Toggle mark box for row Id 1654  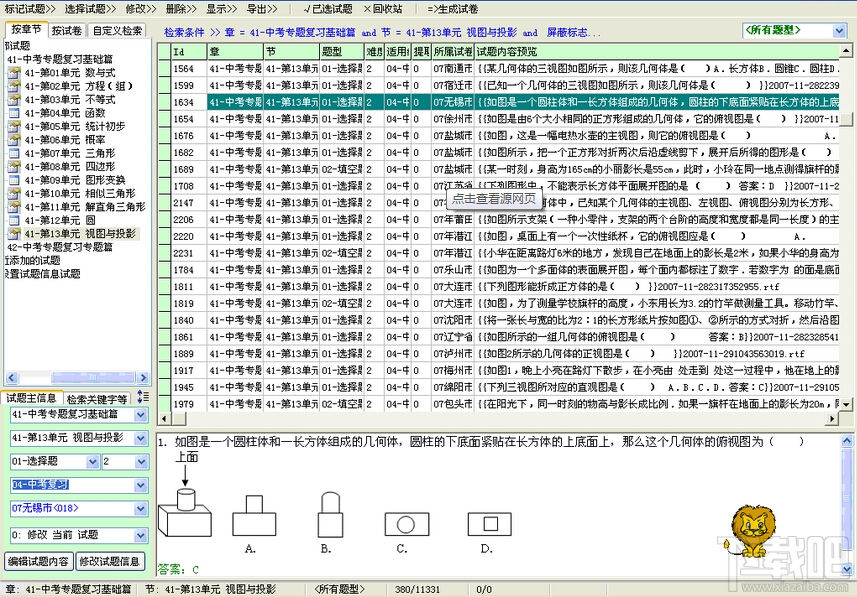pyautogui.click(x=165, y=119)
